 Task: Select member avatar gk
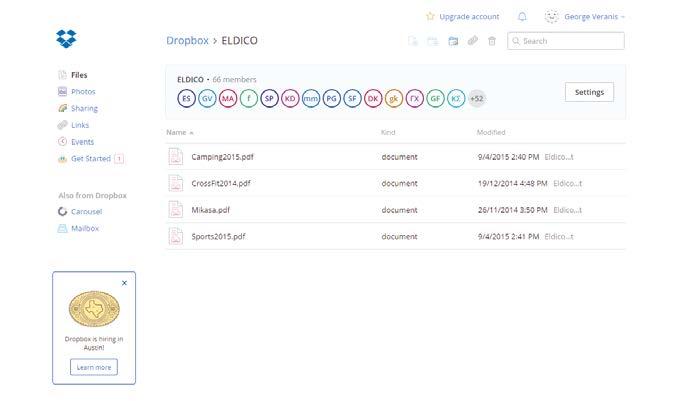pos(394,98)
